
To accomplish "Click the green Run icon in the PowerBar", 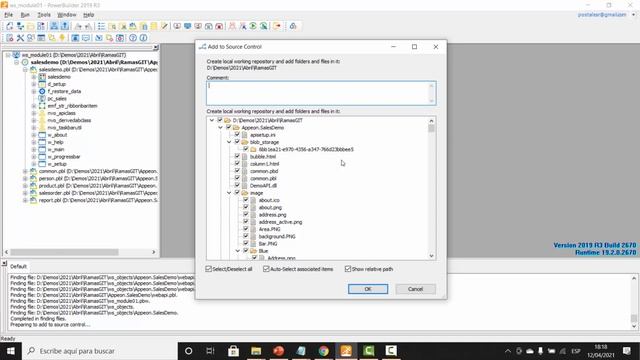I will point(253,26).
